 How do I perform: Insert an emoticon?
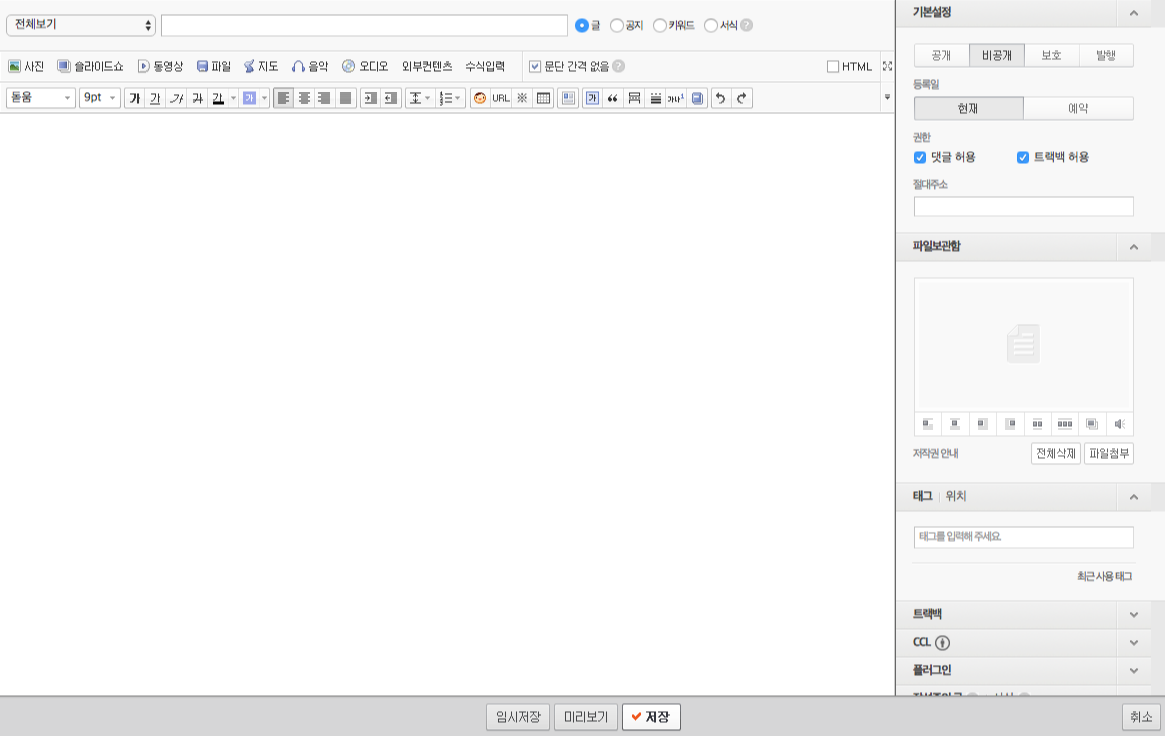pyautogui.click(x=480, y=98)
